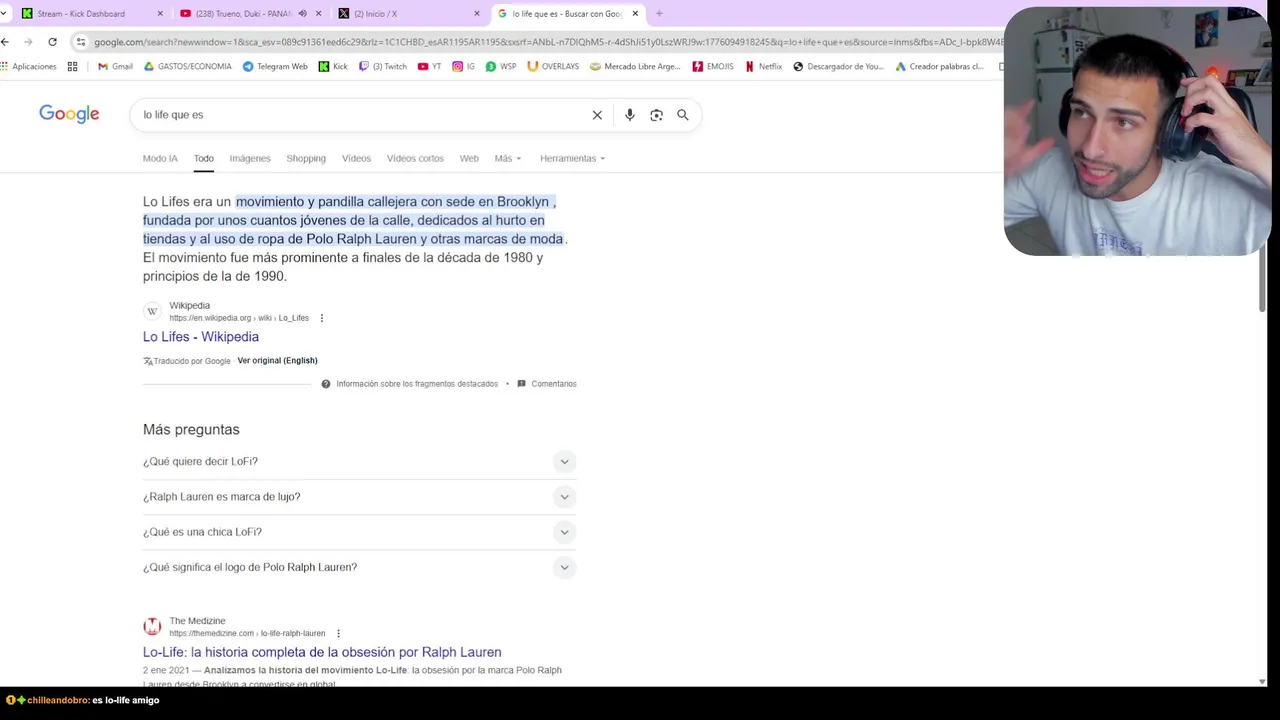This screenshot has width=1280, height=720.
Task: Click the site info icon in the address bar
Action: [x=81, y=42]
